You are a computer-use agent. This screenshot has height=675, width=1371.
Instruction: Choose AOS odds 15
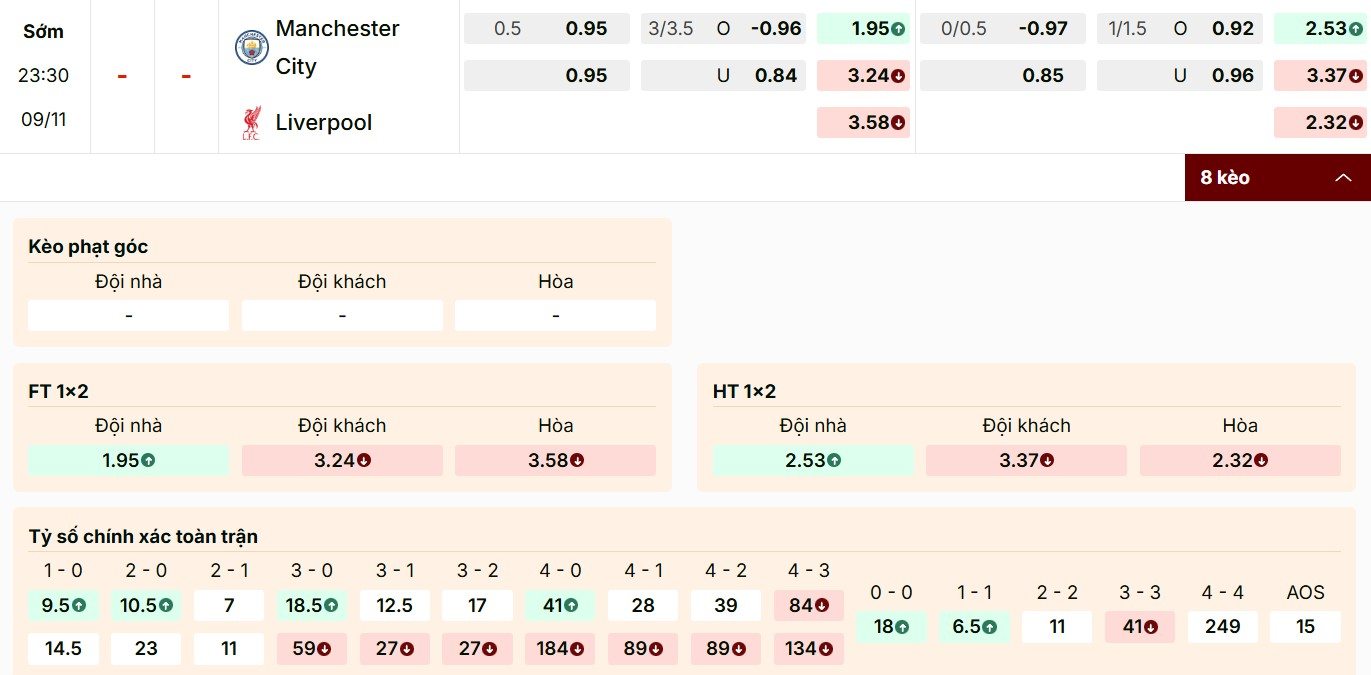point(1305,627)
